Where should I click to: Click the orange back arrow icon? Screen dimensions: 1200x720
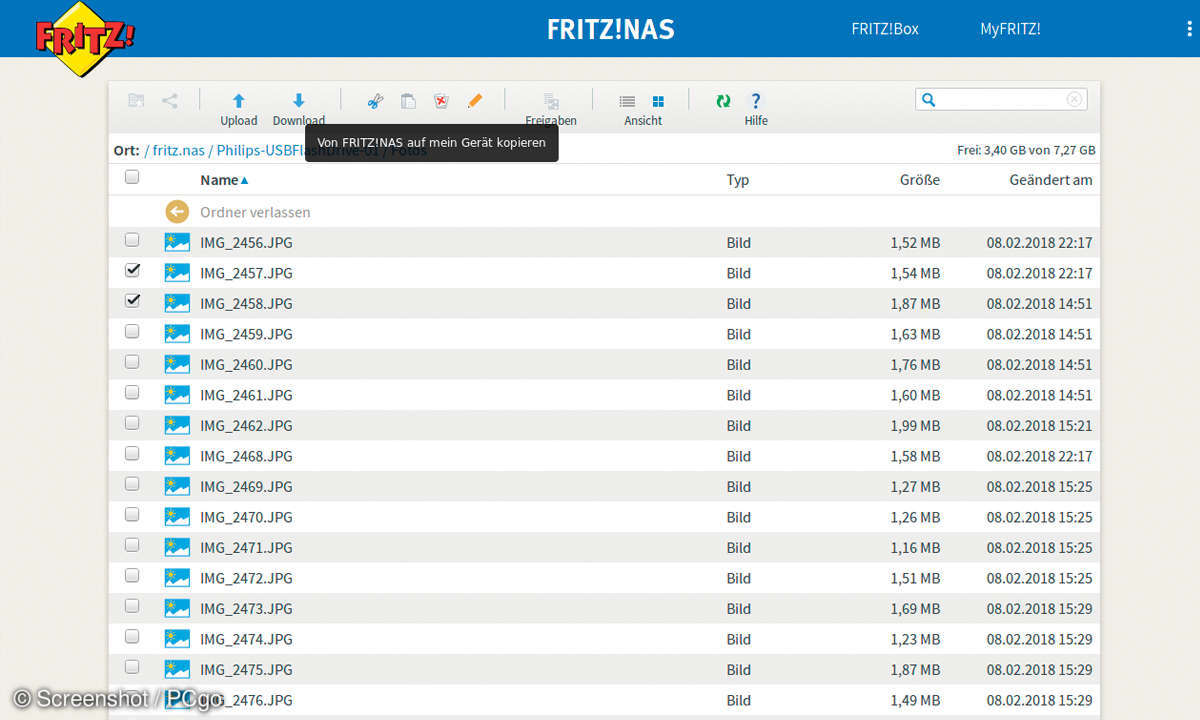click(x=177, y=211)
